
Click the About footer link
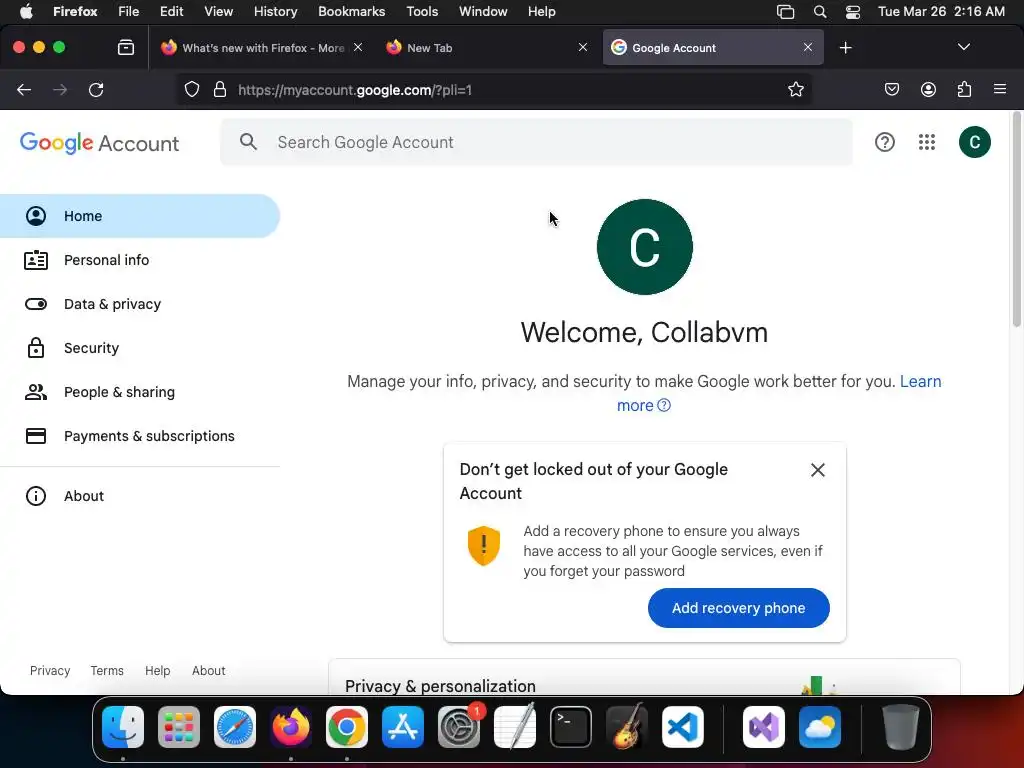point(208,671)
